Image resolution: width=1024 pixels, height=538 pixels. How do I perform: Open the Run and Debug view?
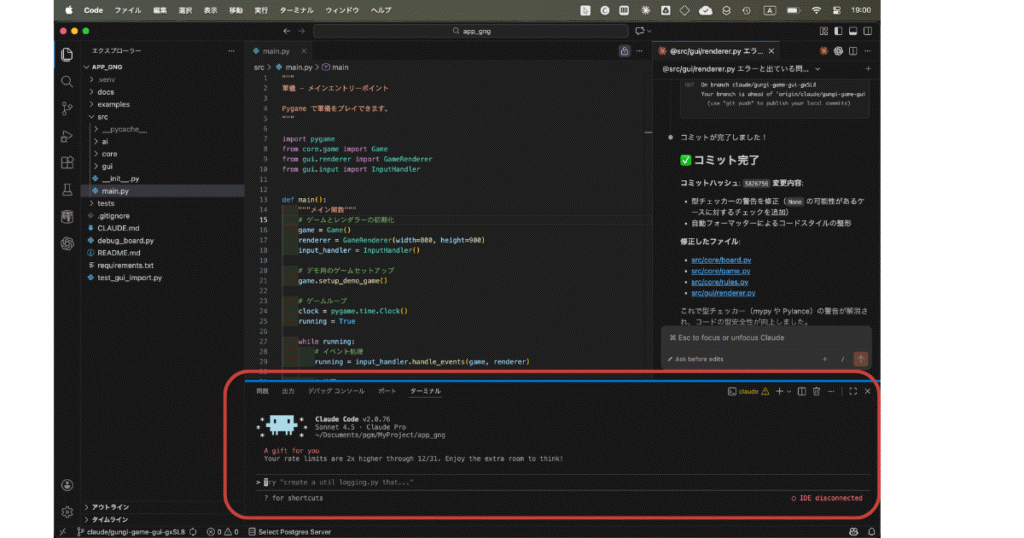coord(67,135)
